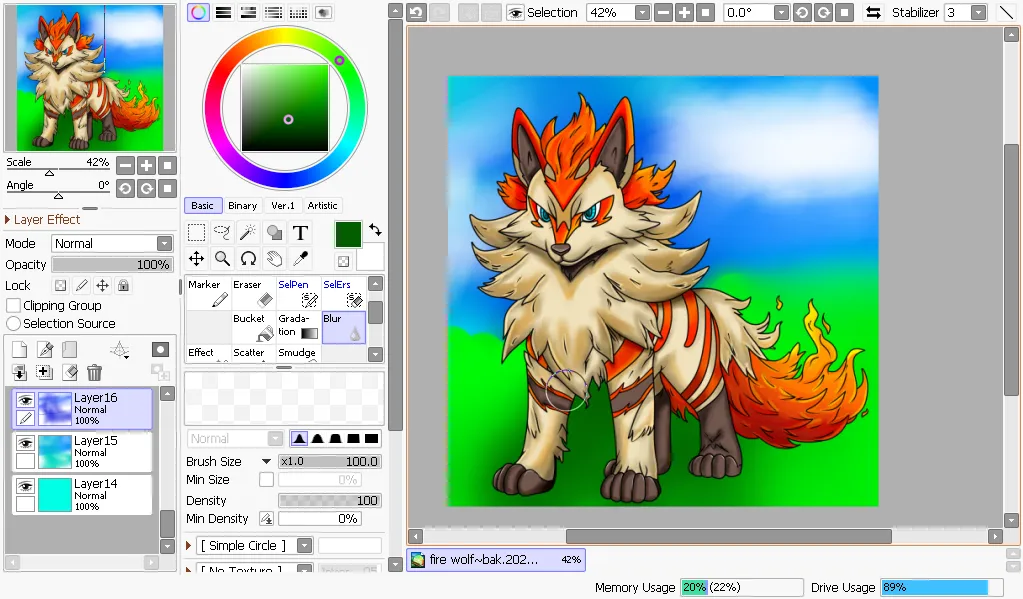Select the Move tool

[196, 258]
